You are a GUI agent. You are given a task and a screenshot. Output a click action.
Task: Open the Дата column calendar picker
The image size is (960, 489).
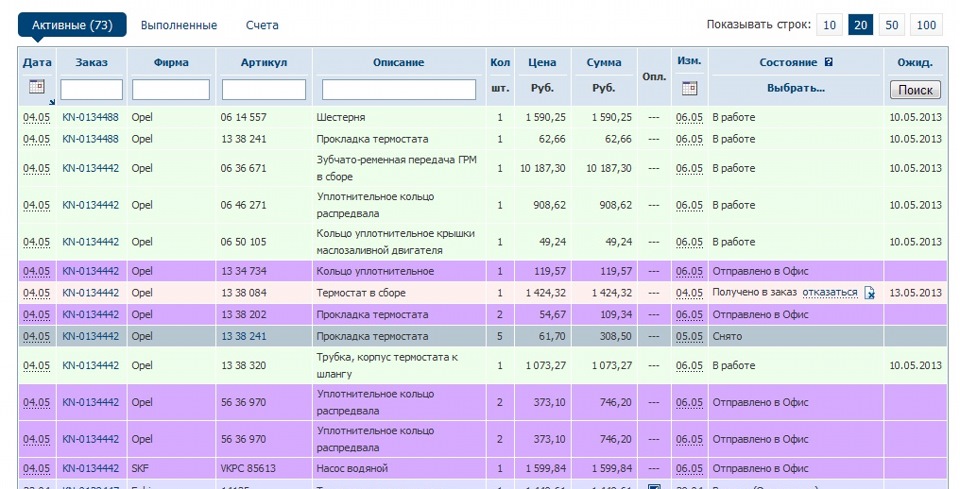37,88
